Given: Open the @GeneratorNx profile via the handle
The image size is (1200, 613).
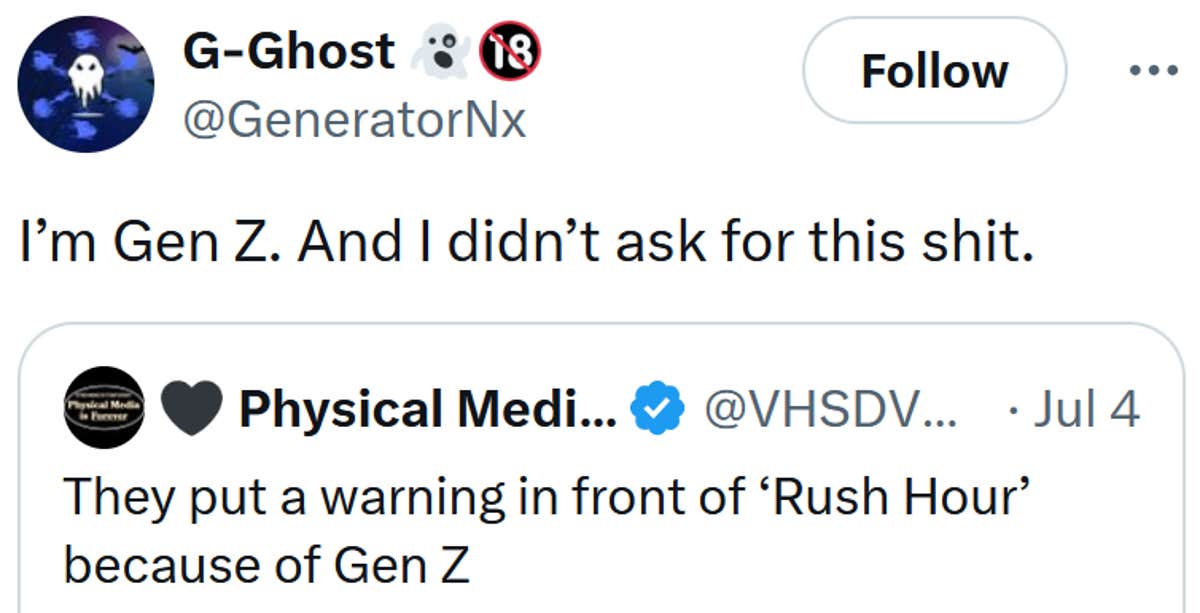Looking at the screenshot, I should coord(356,122).
